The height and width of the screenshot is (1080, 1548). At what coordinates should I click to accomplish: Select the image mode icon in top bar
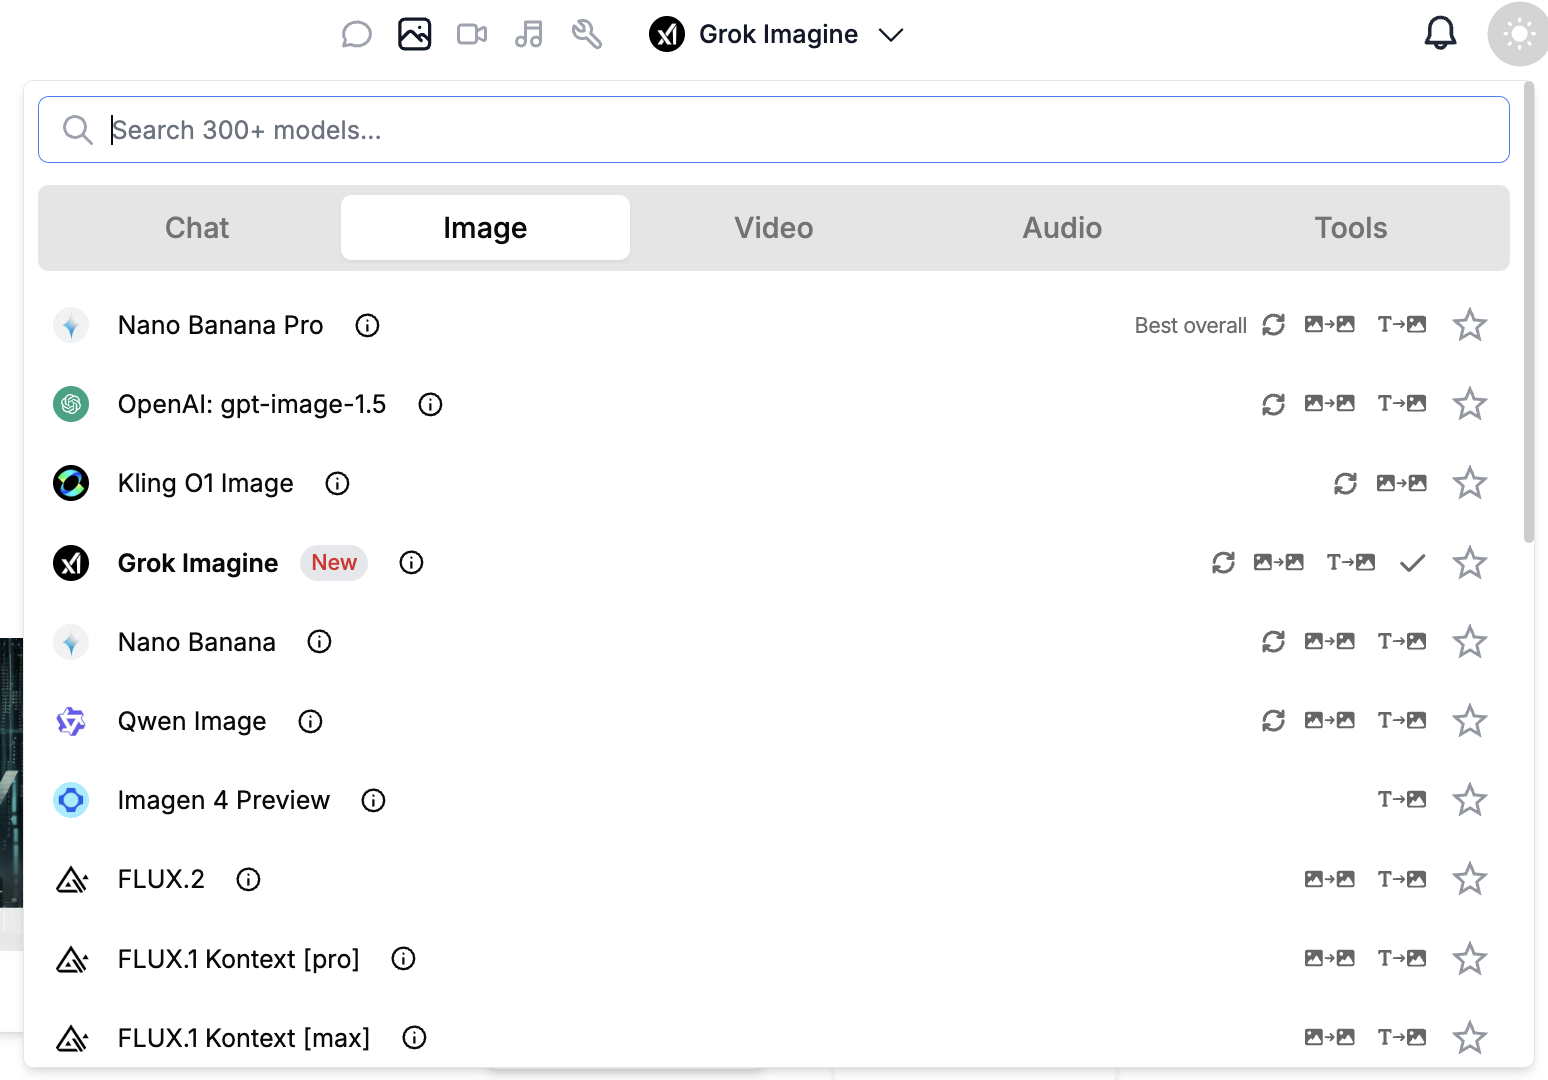pyautogui.click(x=414, y=33)
